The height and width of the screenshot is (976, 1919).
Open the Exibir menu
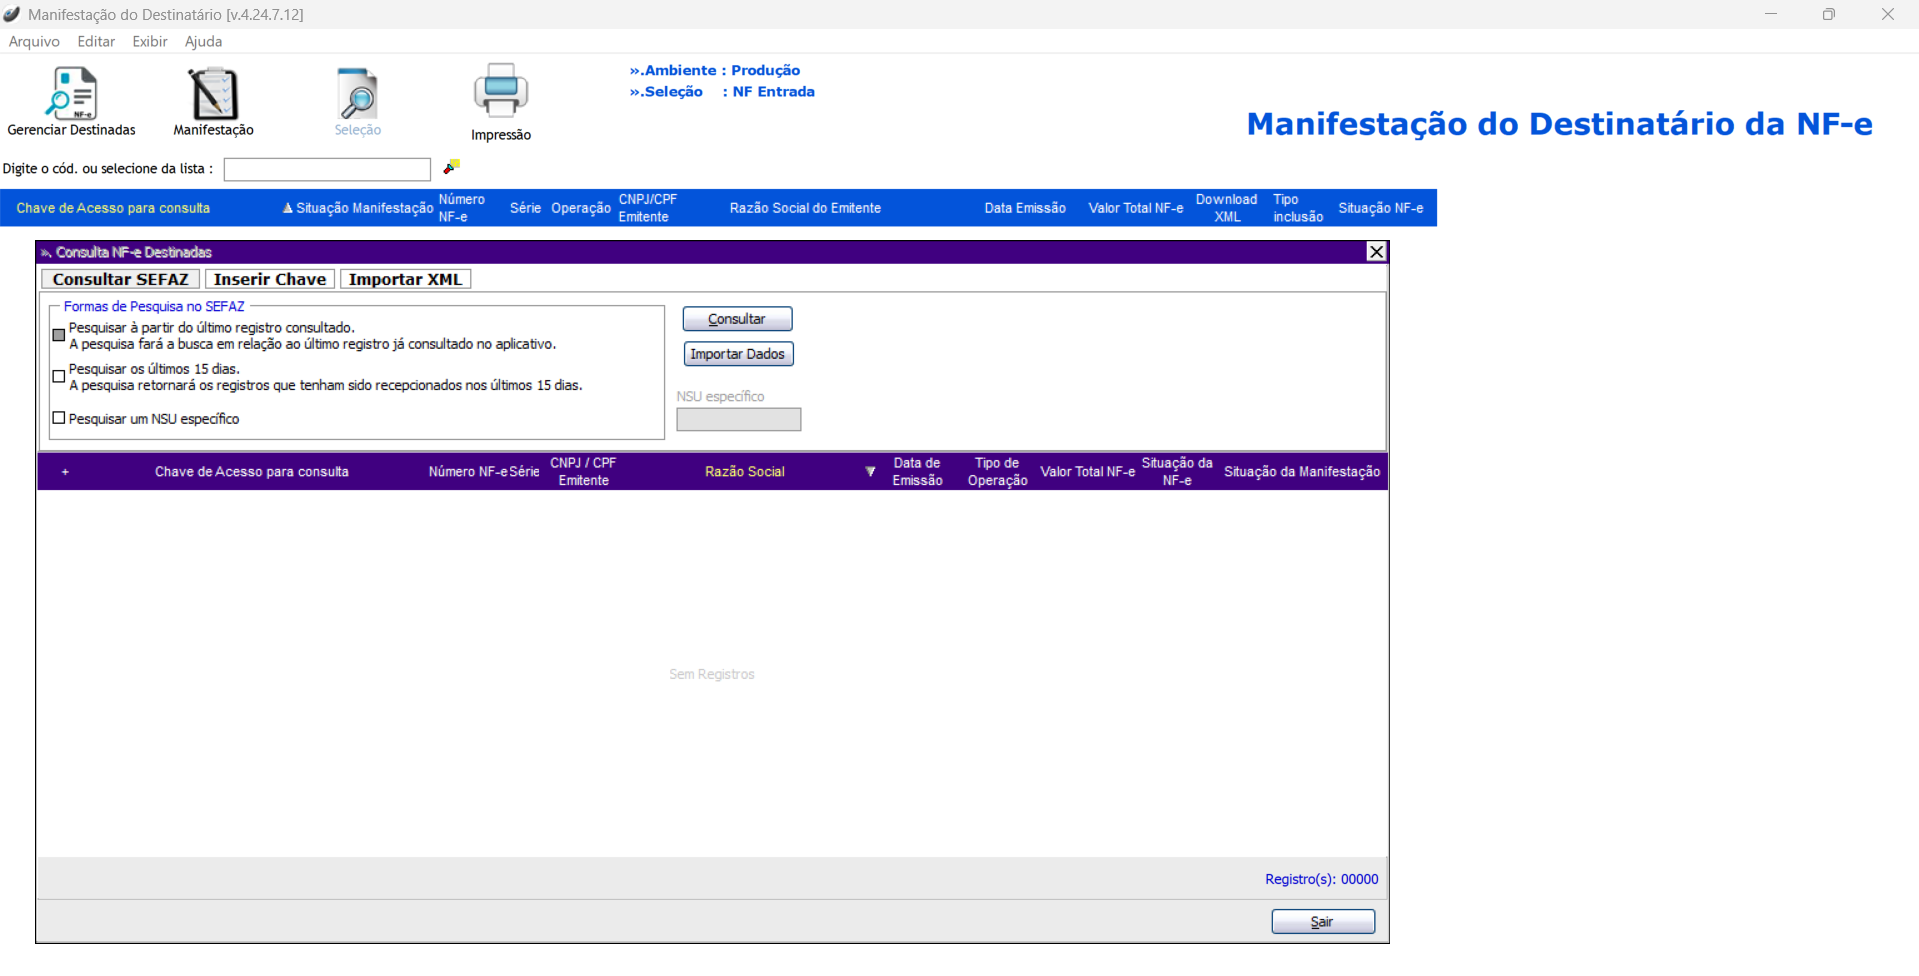coord(150,41)
